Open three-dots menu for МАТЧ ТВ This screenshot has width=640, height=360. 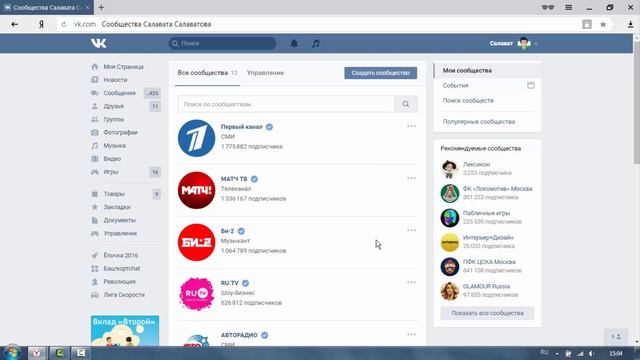411,178
